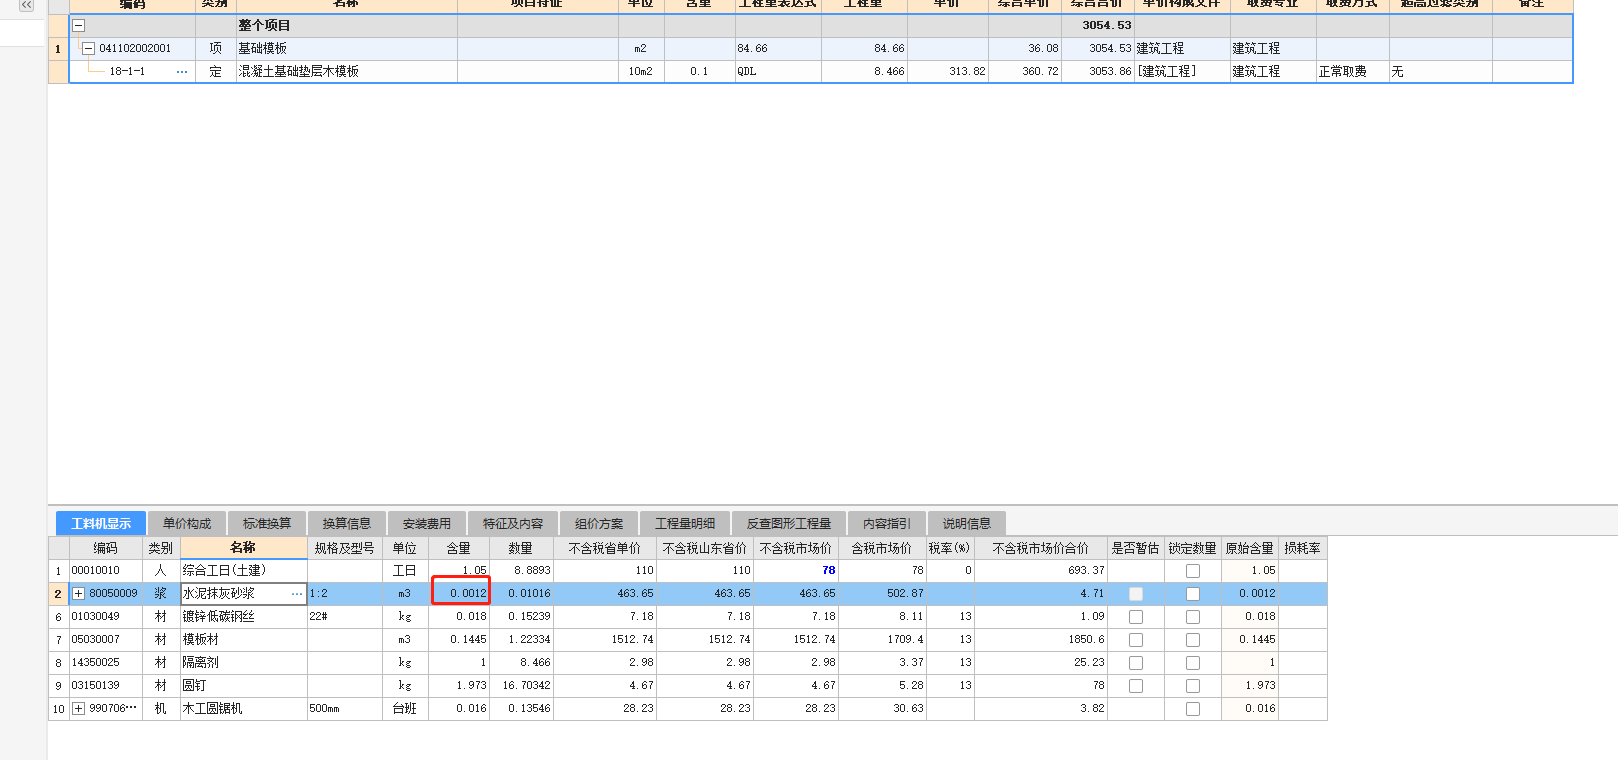Enable 锁定数量 for 模板材
The image size is (1618, 760).
1193,640
